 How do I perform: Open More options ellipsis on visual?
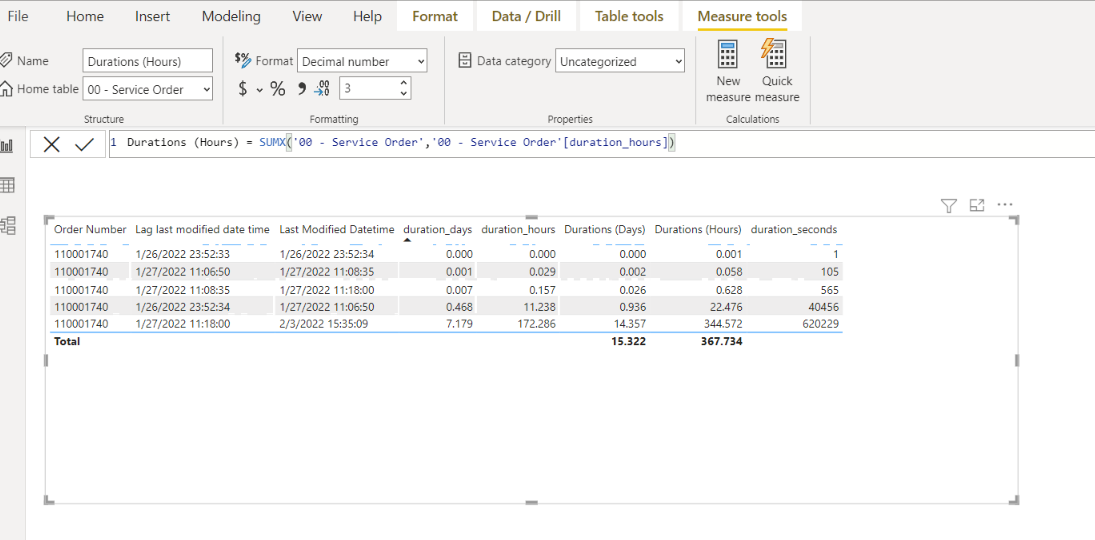coord(1005,205)
